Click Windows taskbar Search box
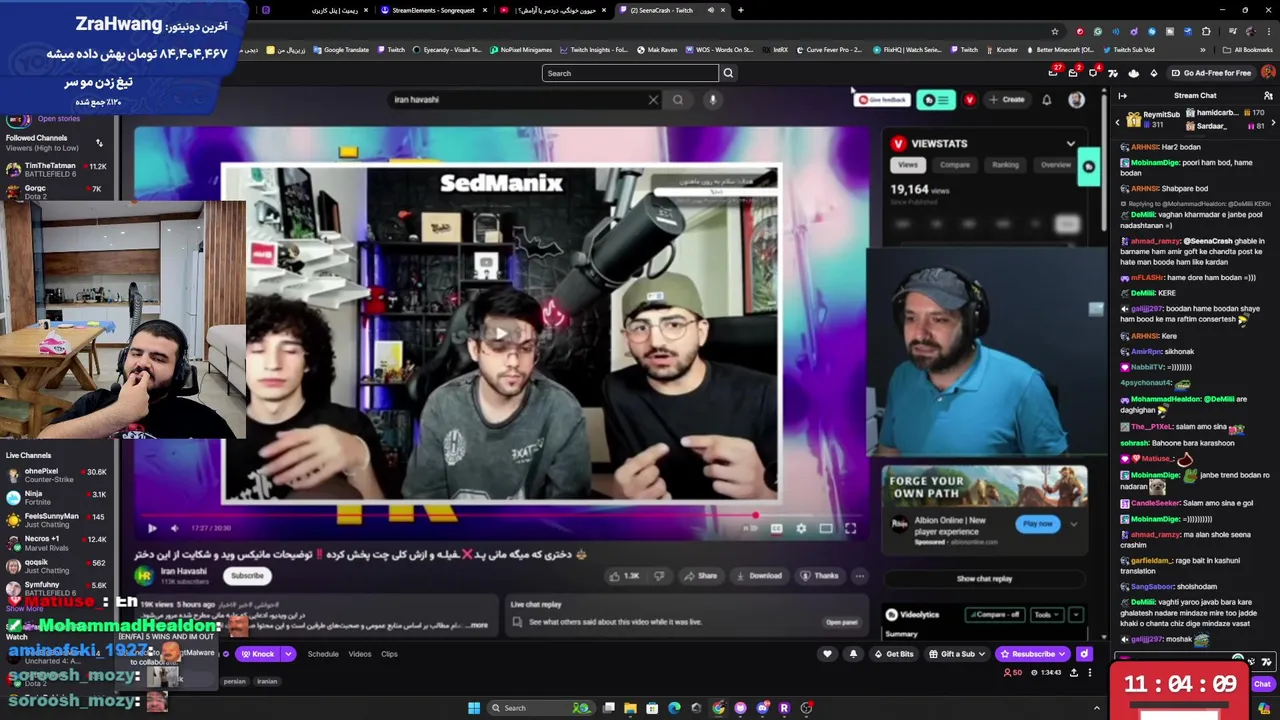This screenshot has width=1280, height=720. click(x=540, y=708)
